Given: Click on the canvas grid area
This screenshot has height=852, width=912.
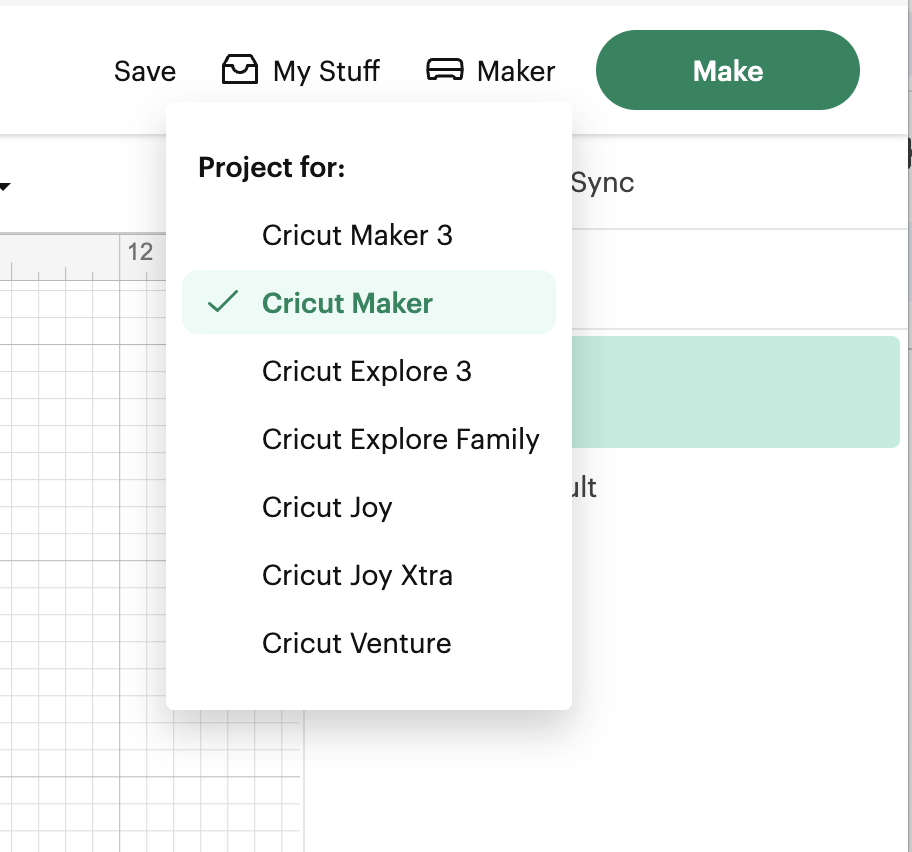Looking at the screenshot, I should click(x=80, y=500).
